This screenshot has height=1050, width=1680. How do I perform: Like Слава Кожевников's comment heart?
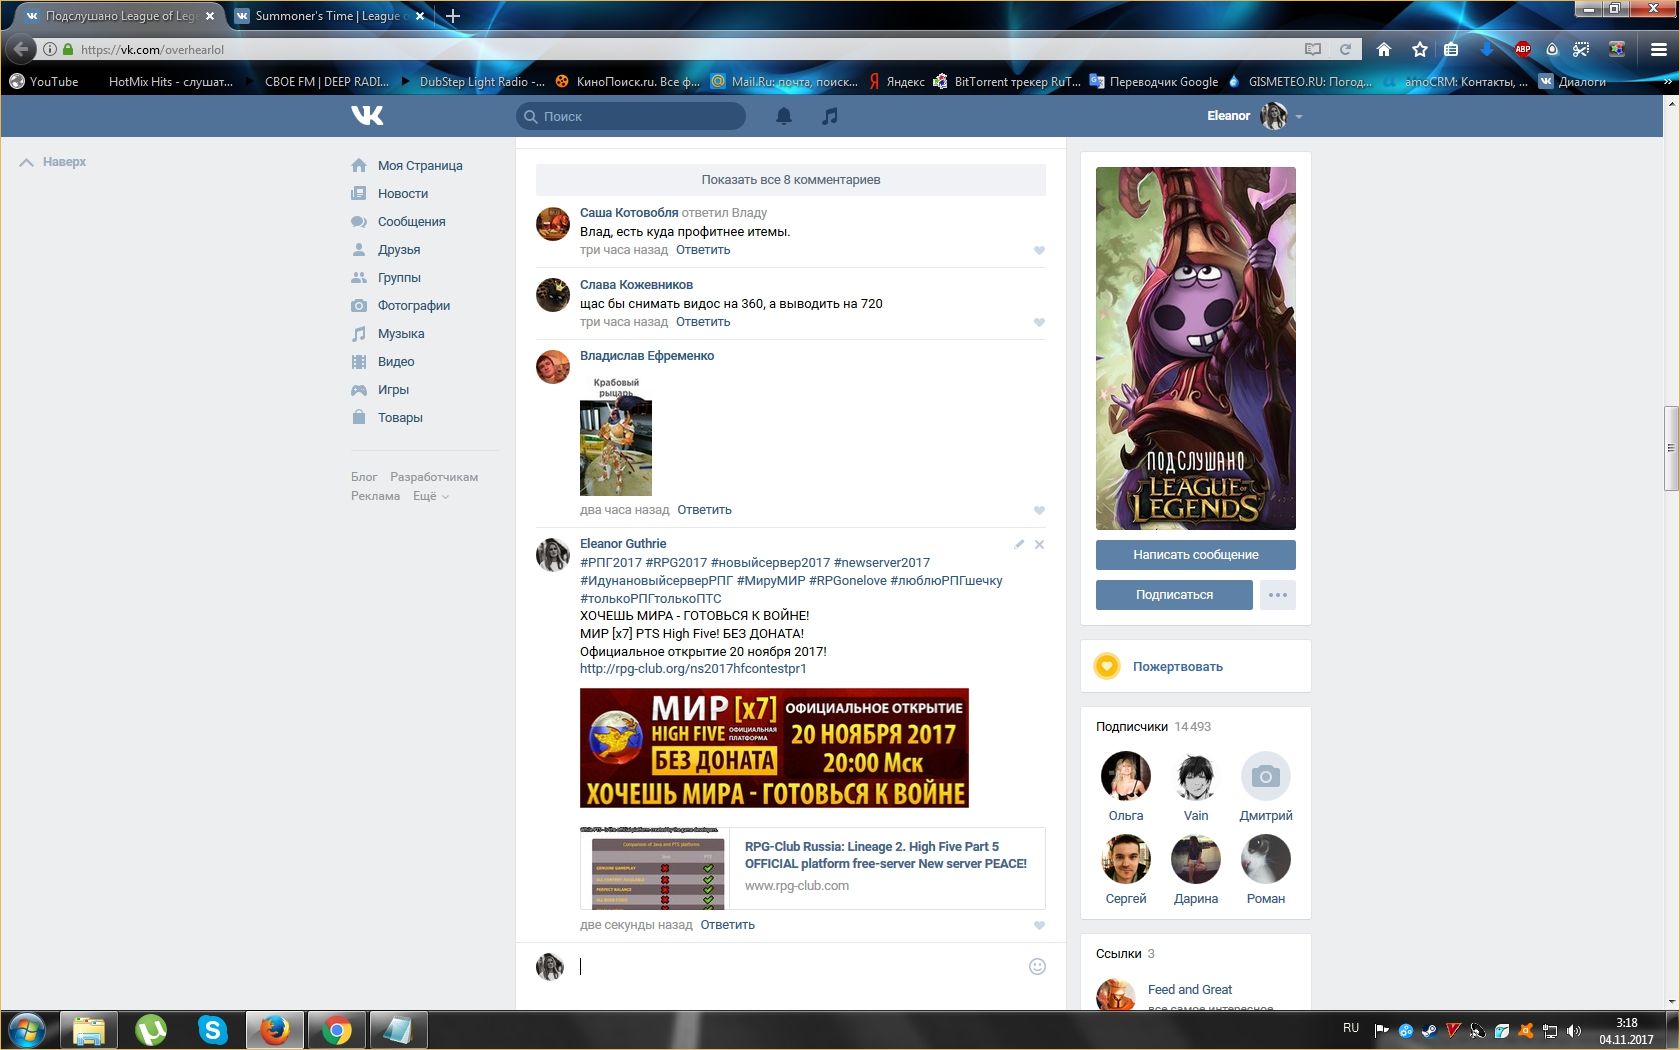(1039, 323)
